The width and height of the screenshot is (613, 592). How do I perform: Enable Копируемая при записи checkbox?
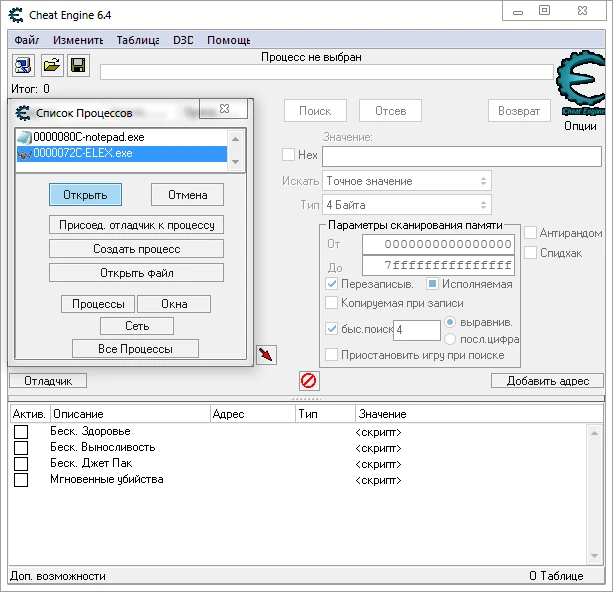click(x=332, y=303)
